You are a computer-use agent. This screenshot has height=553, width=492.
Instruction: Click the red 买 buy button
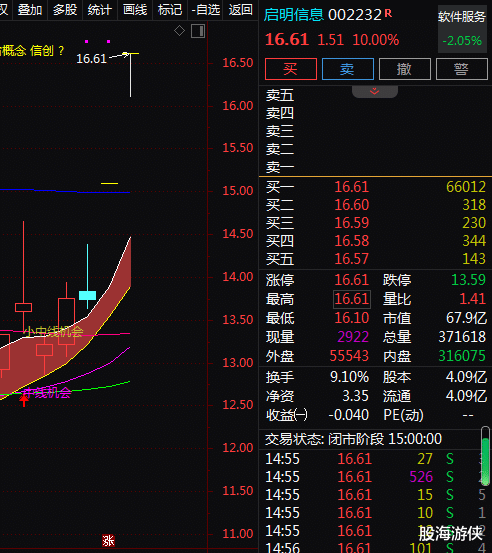(x=291, y=69)
